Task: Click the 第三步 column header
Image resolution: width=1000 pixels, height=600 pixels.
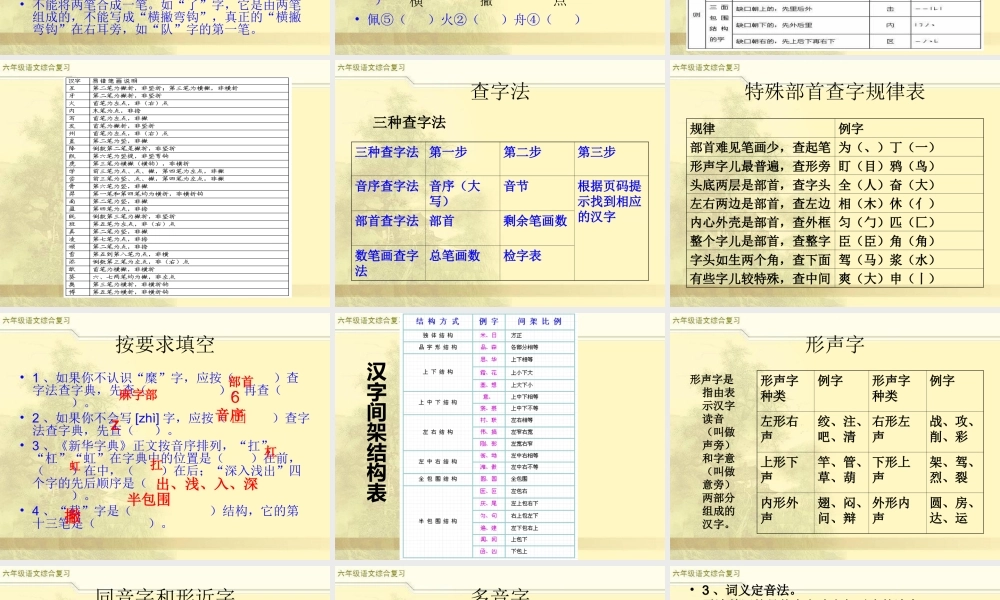Action: point(596,152)
